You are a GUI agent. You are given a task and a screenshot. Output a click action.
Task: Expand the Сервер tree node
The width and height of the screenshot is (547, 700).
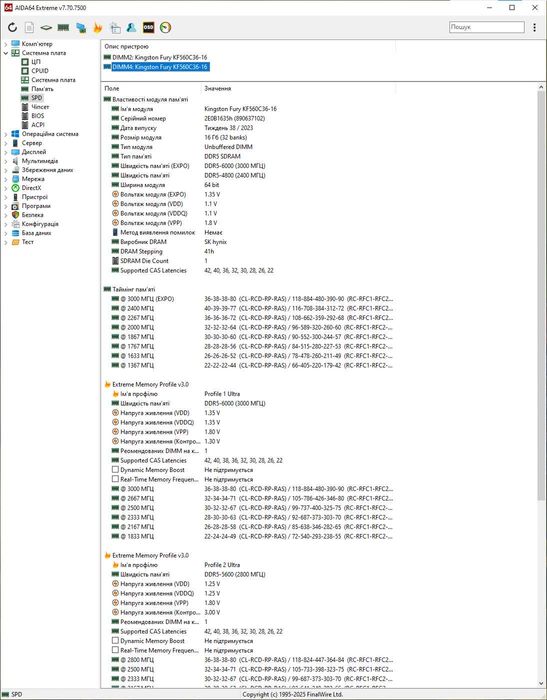(5, 143)
